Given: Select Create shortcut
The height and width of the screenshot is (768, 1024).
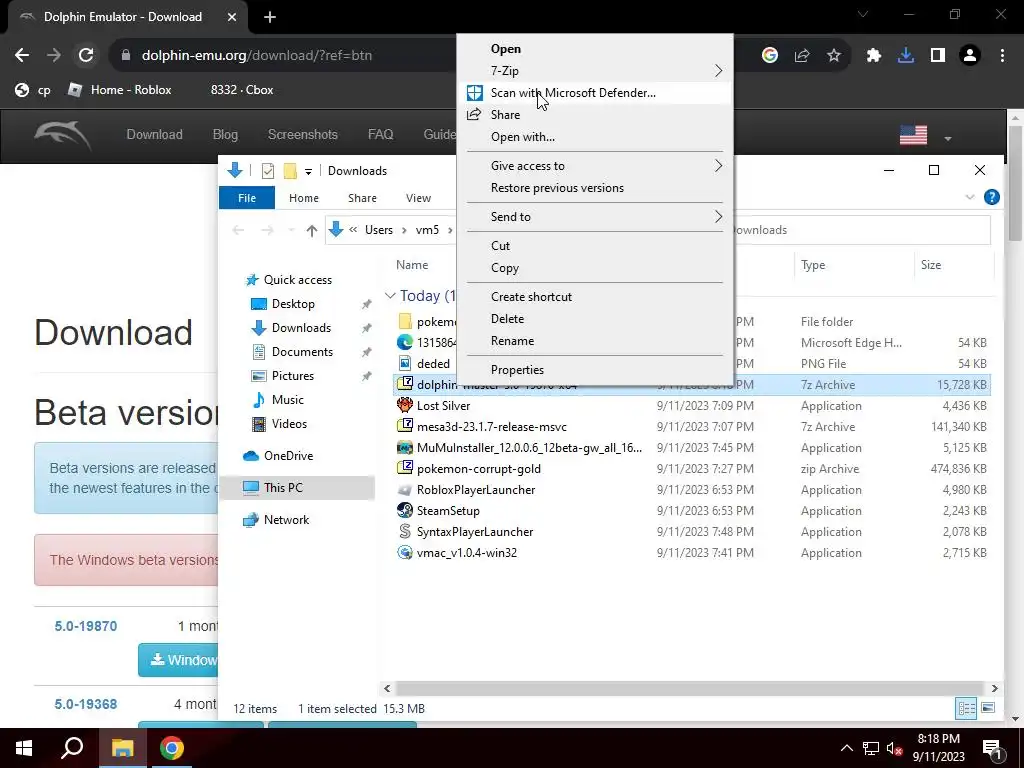Looking at the screenshot, I should (x=595, y=296).
